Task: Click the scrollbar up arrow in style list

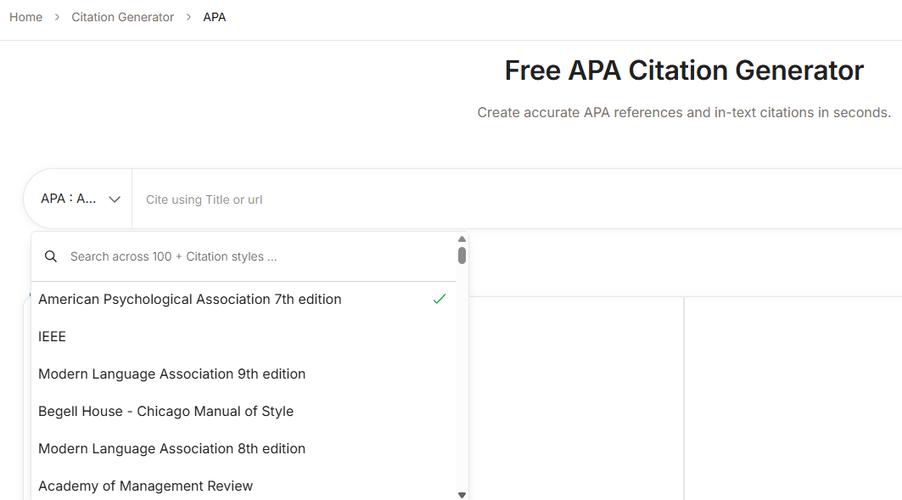Action: click(462, 239)
